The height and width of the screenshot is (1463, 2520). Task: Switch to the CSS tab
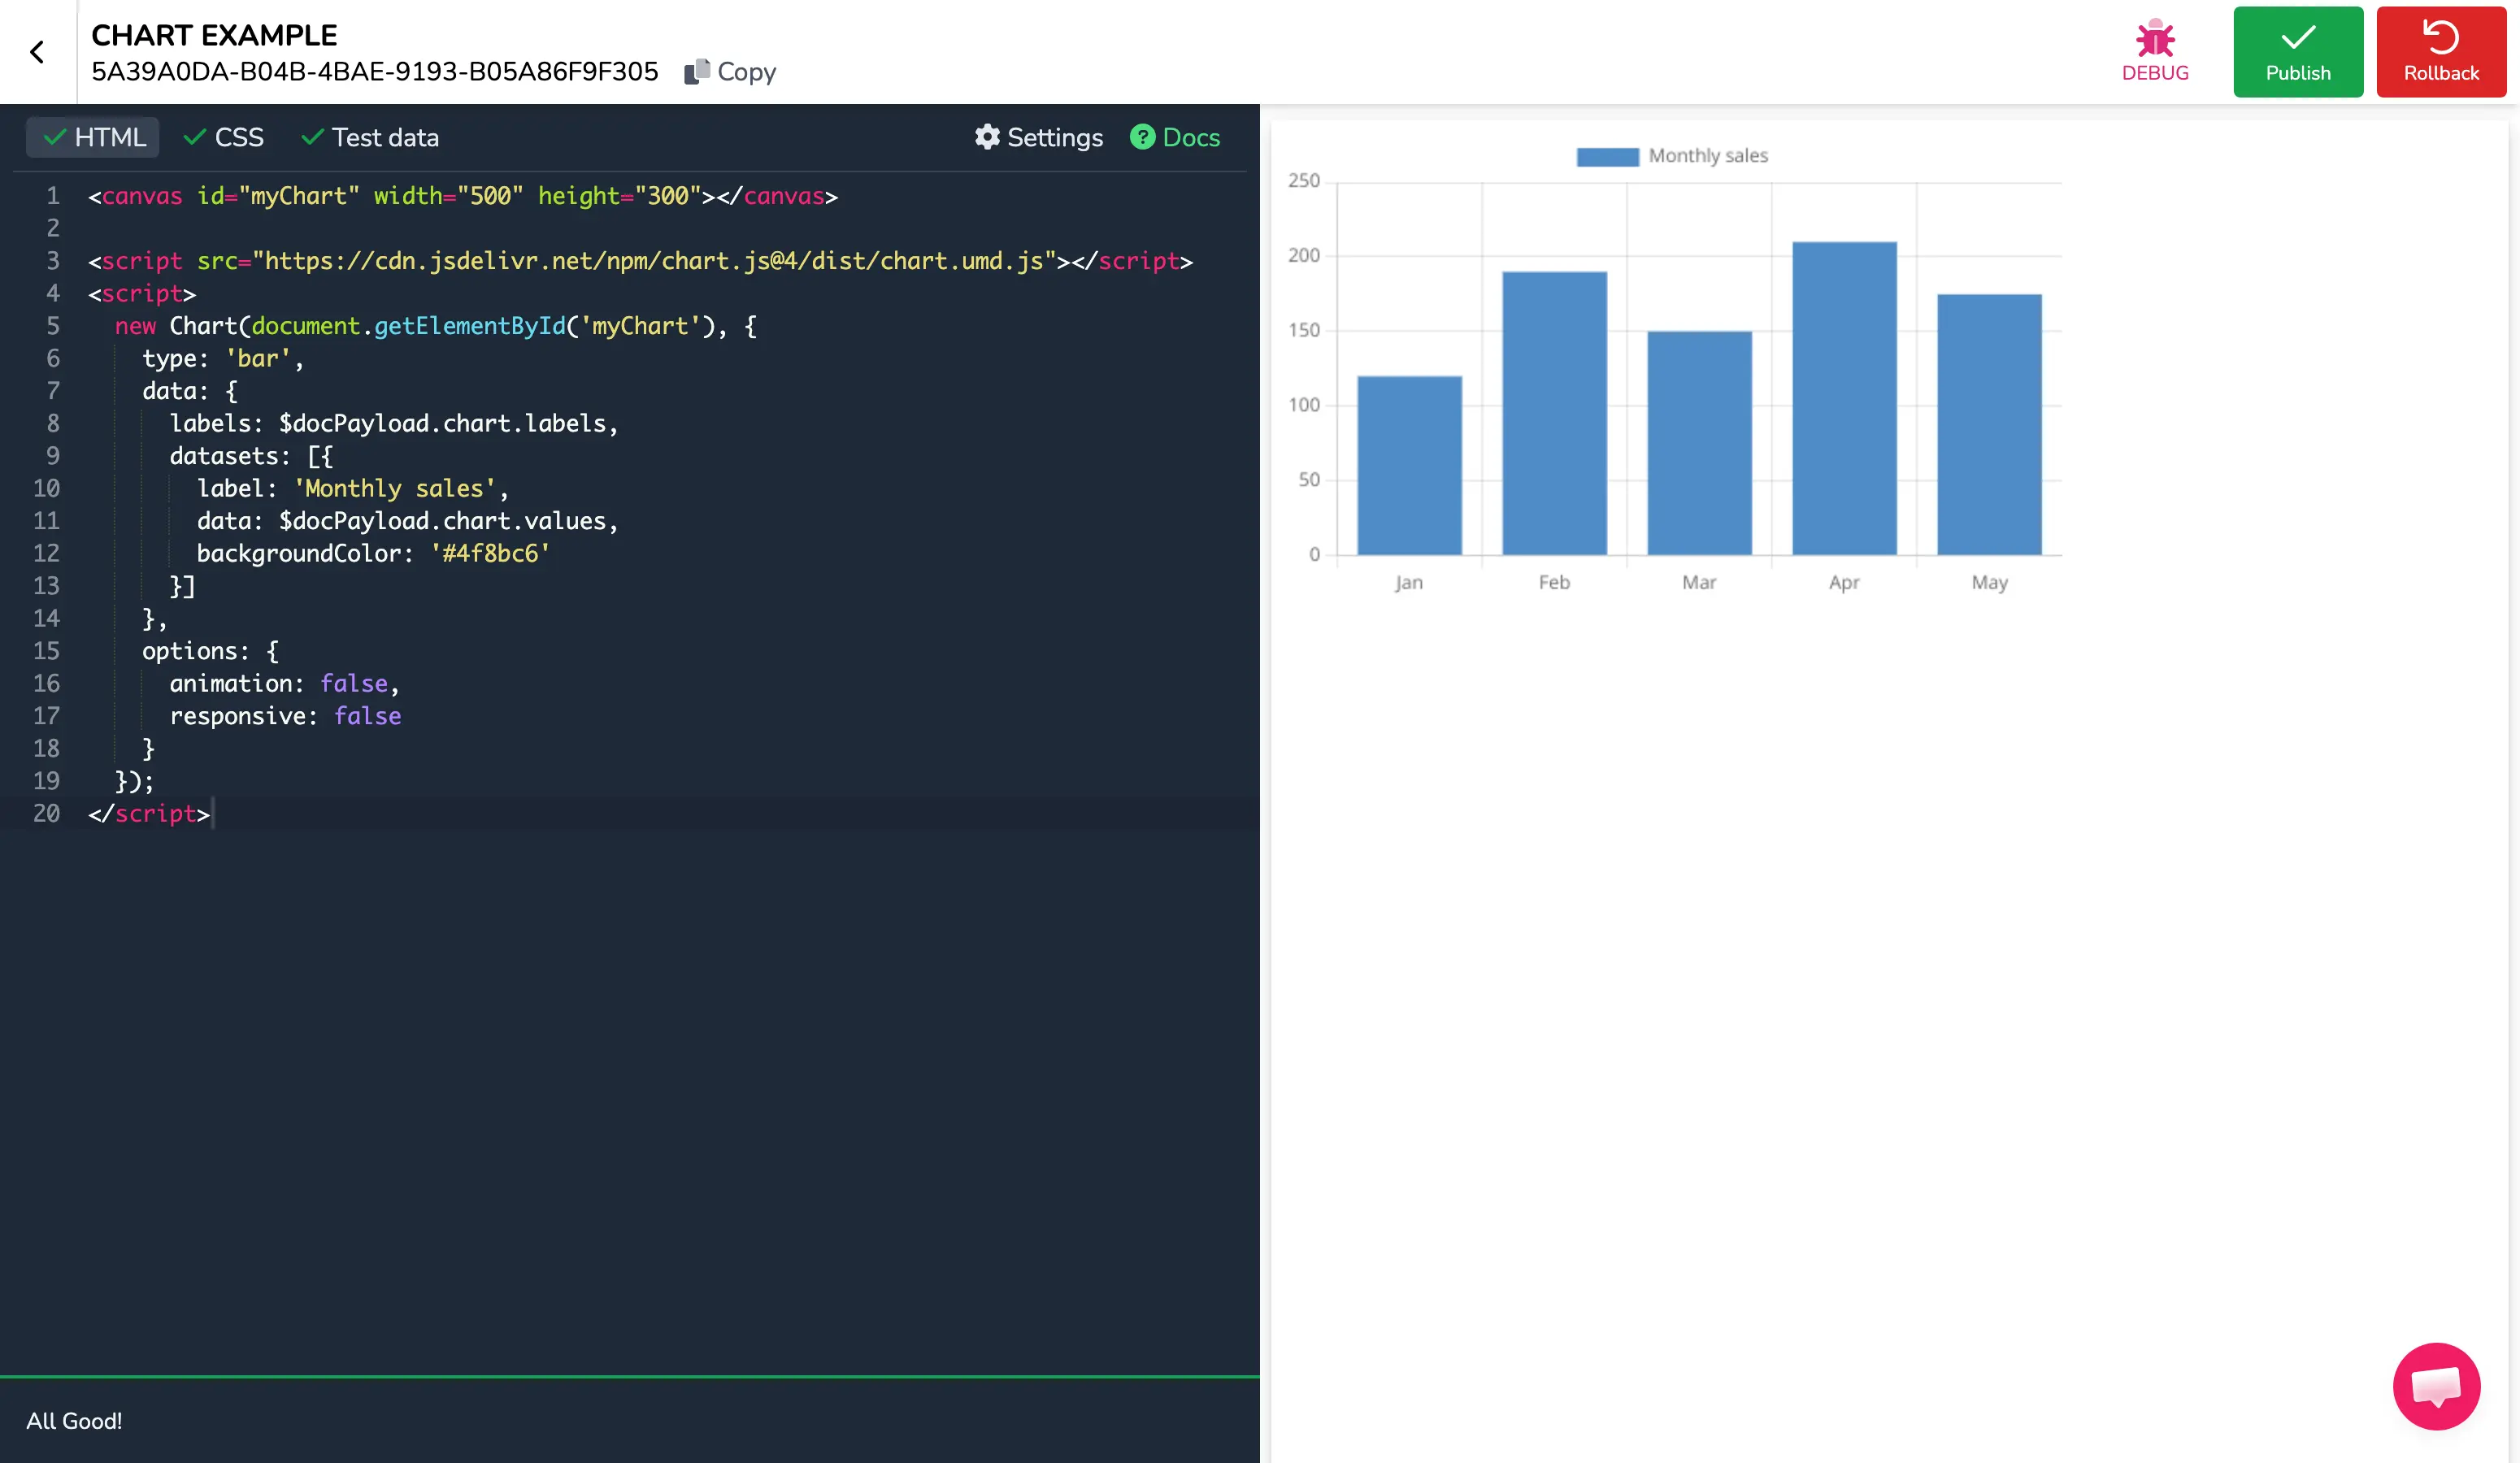[x=237, y=137]
